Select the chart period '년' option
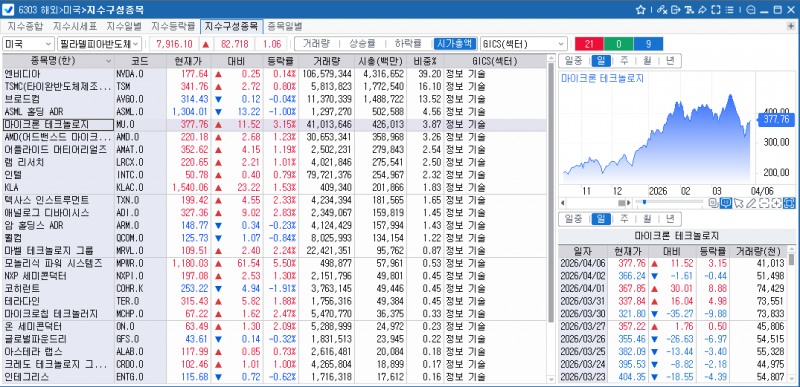Image resolution: width=800 pixels, height=387 pixels. click(670, 61)
